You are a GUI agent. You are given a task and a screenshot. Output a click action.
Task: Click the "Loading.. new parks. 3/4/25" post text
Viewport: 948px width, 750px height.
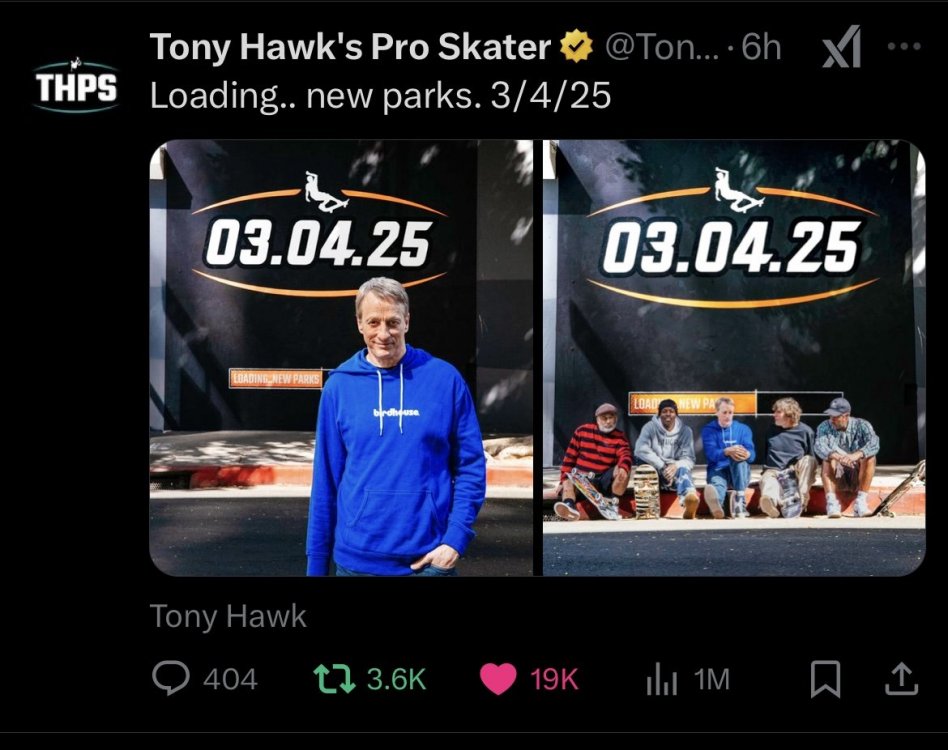[380, 97]
